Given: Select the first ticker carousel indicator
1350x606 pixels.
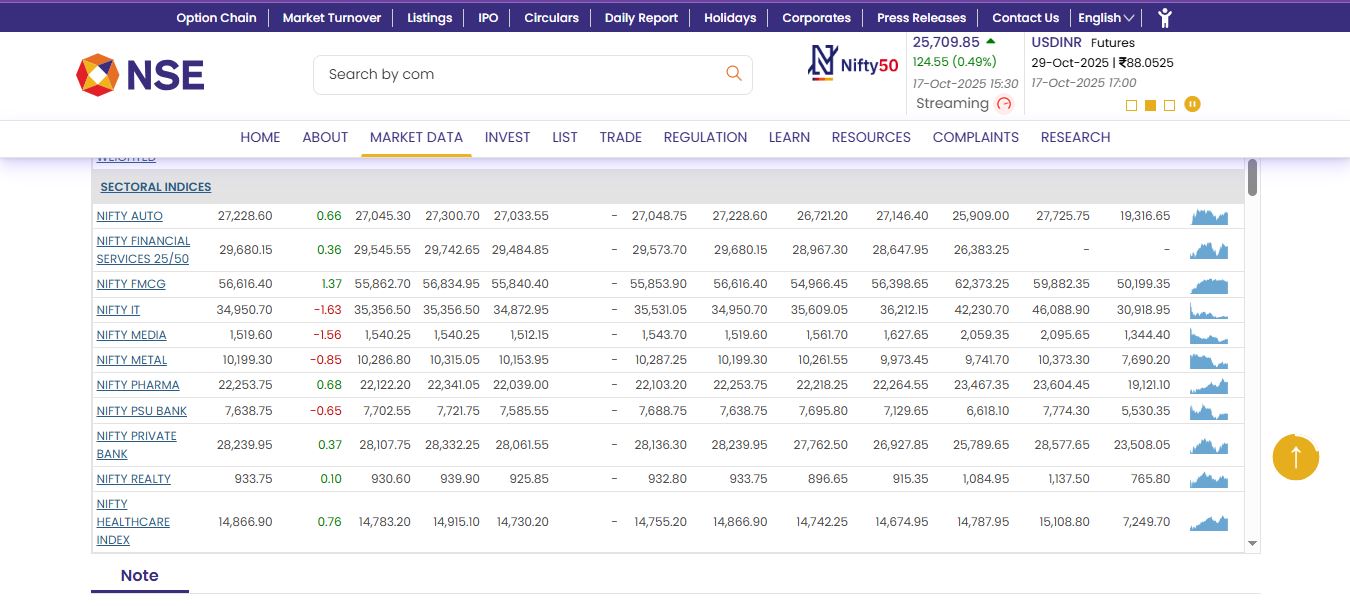Looking at the screenshot, I should [x=1131, y=105].
